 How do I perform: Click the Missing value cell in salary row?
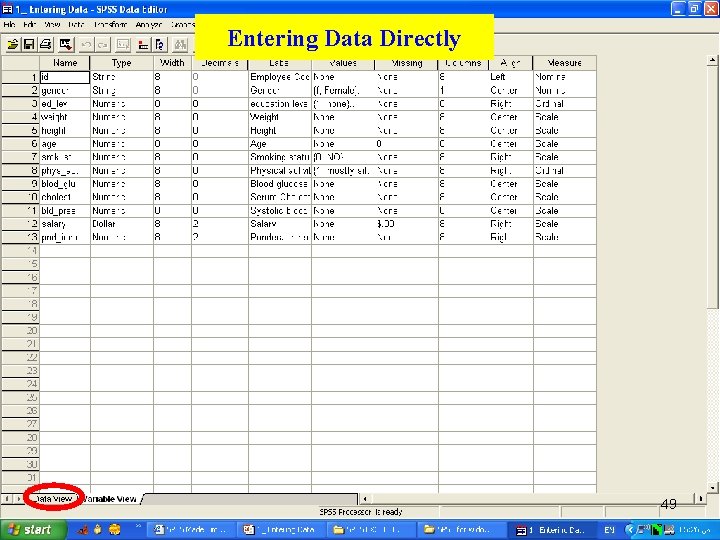pyautogui.click(x=406, y=224)
